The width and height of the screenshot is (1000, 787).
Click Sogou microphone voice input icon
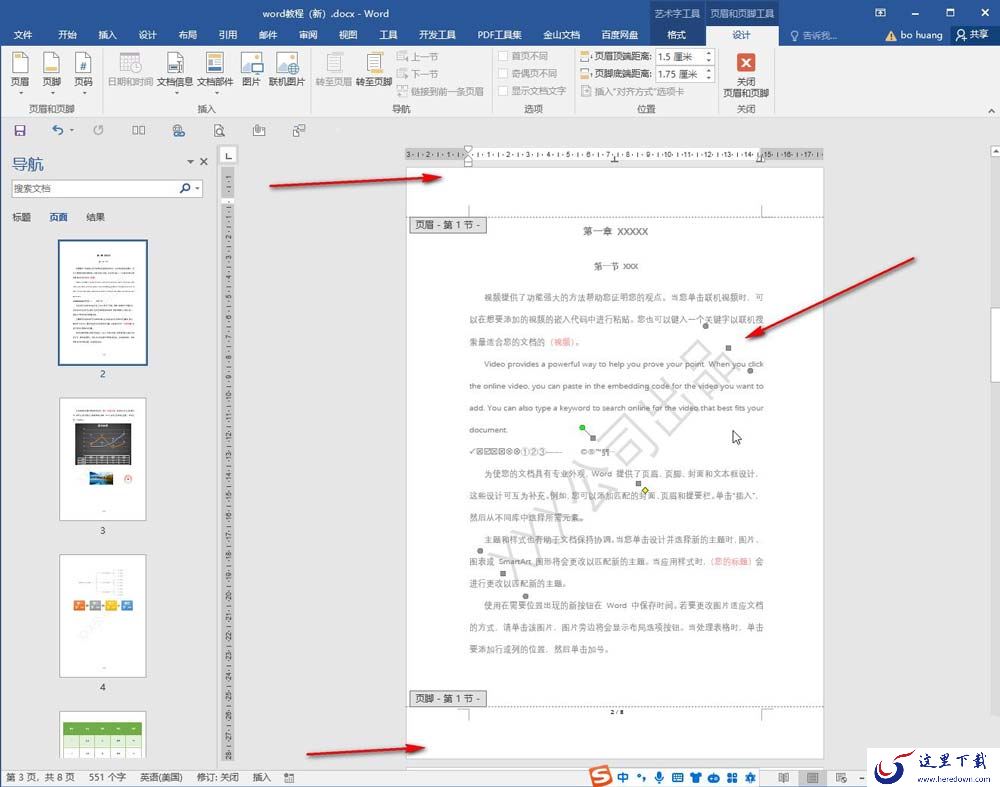tap(659, 777)
